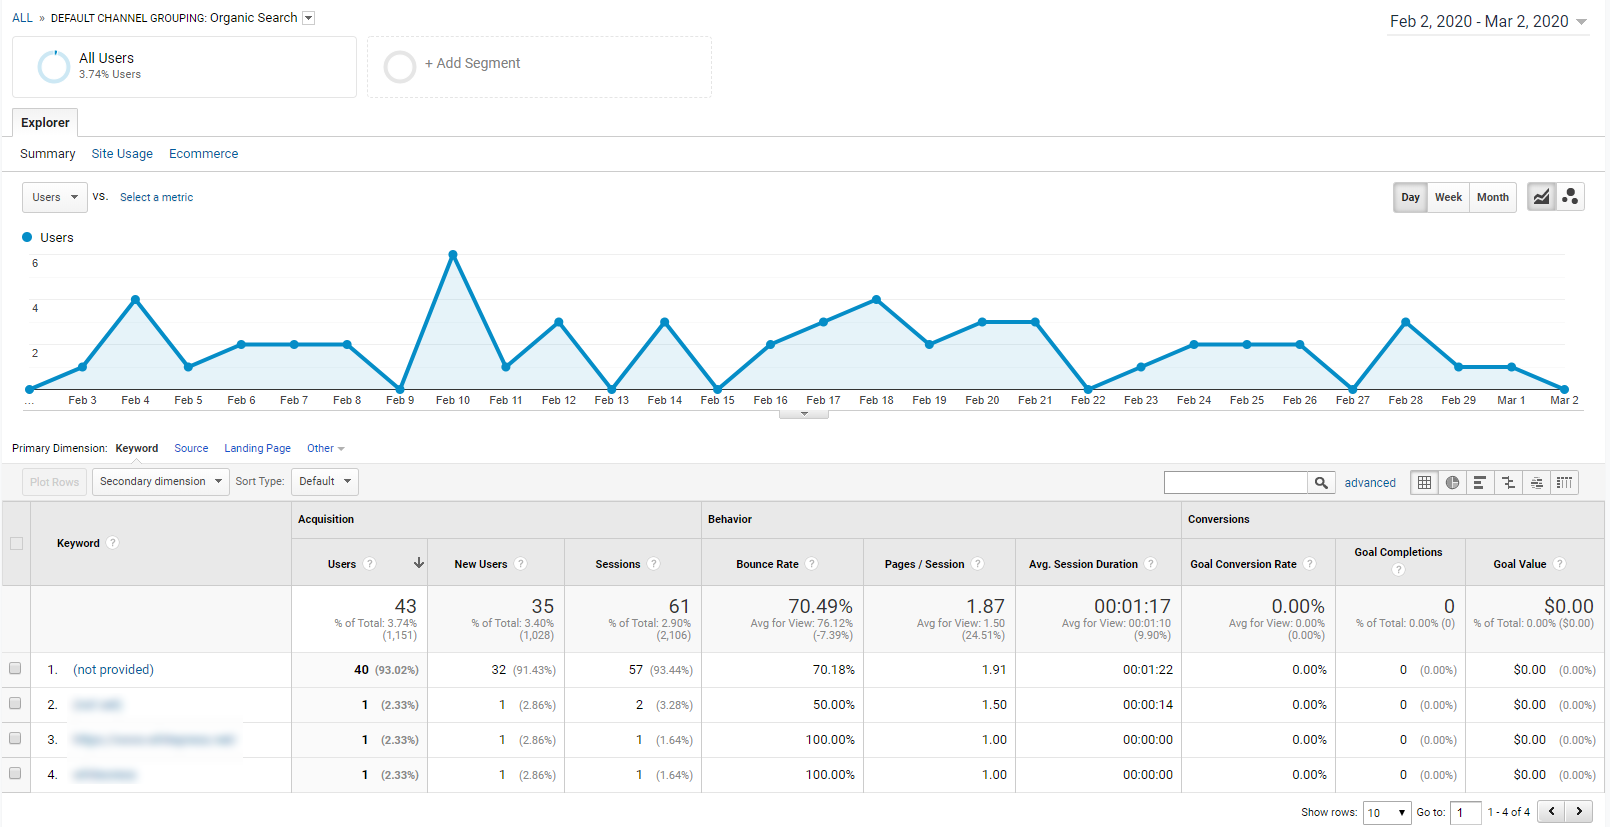Click the table search input field
This screenshot has width=1610, height=827.
click(1236, 483)
